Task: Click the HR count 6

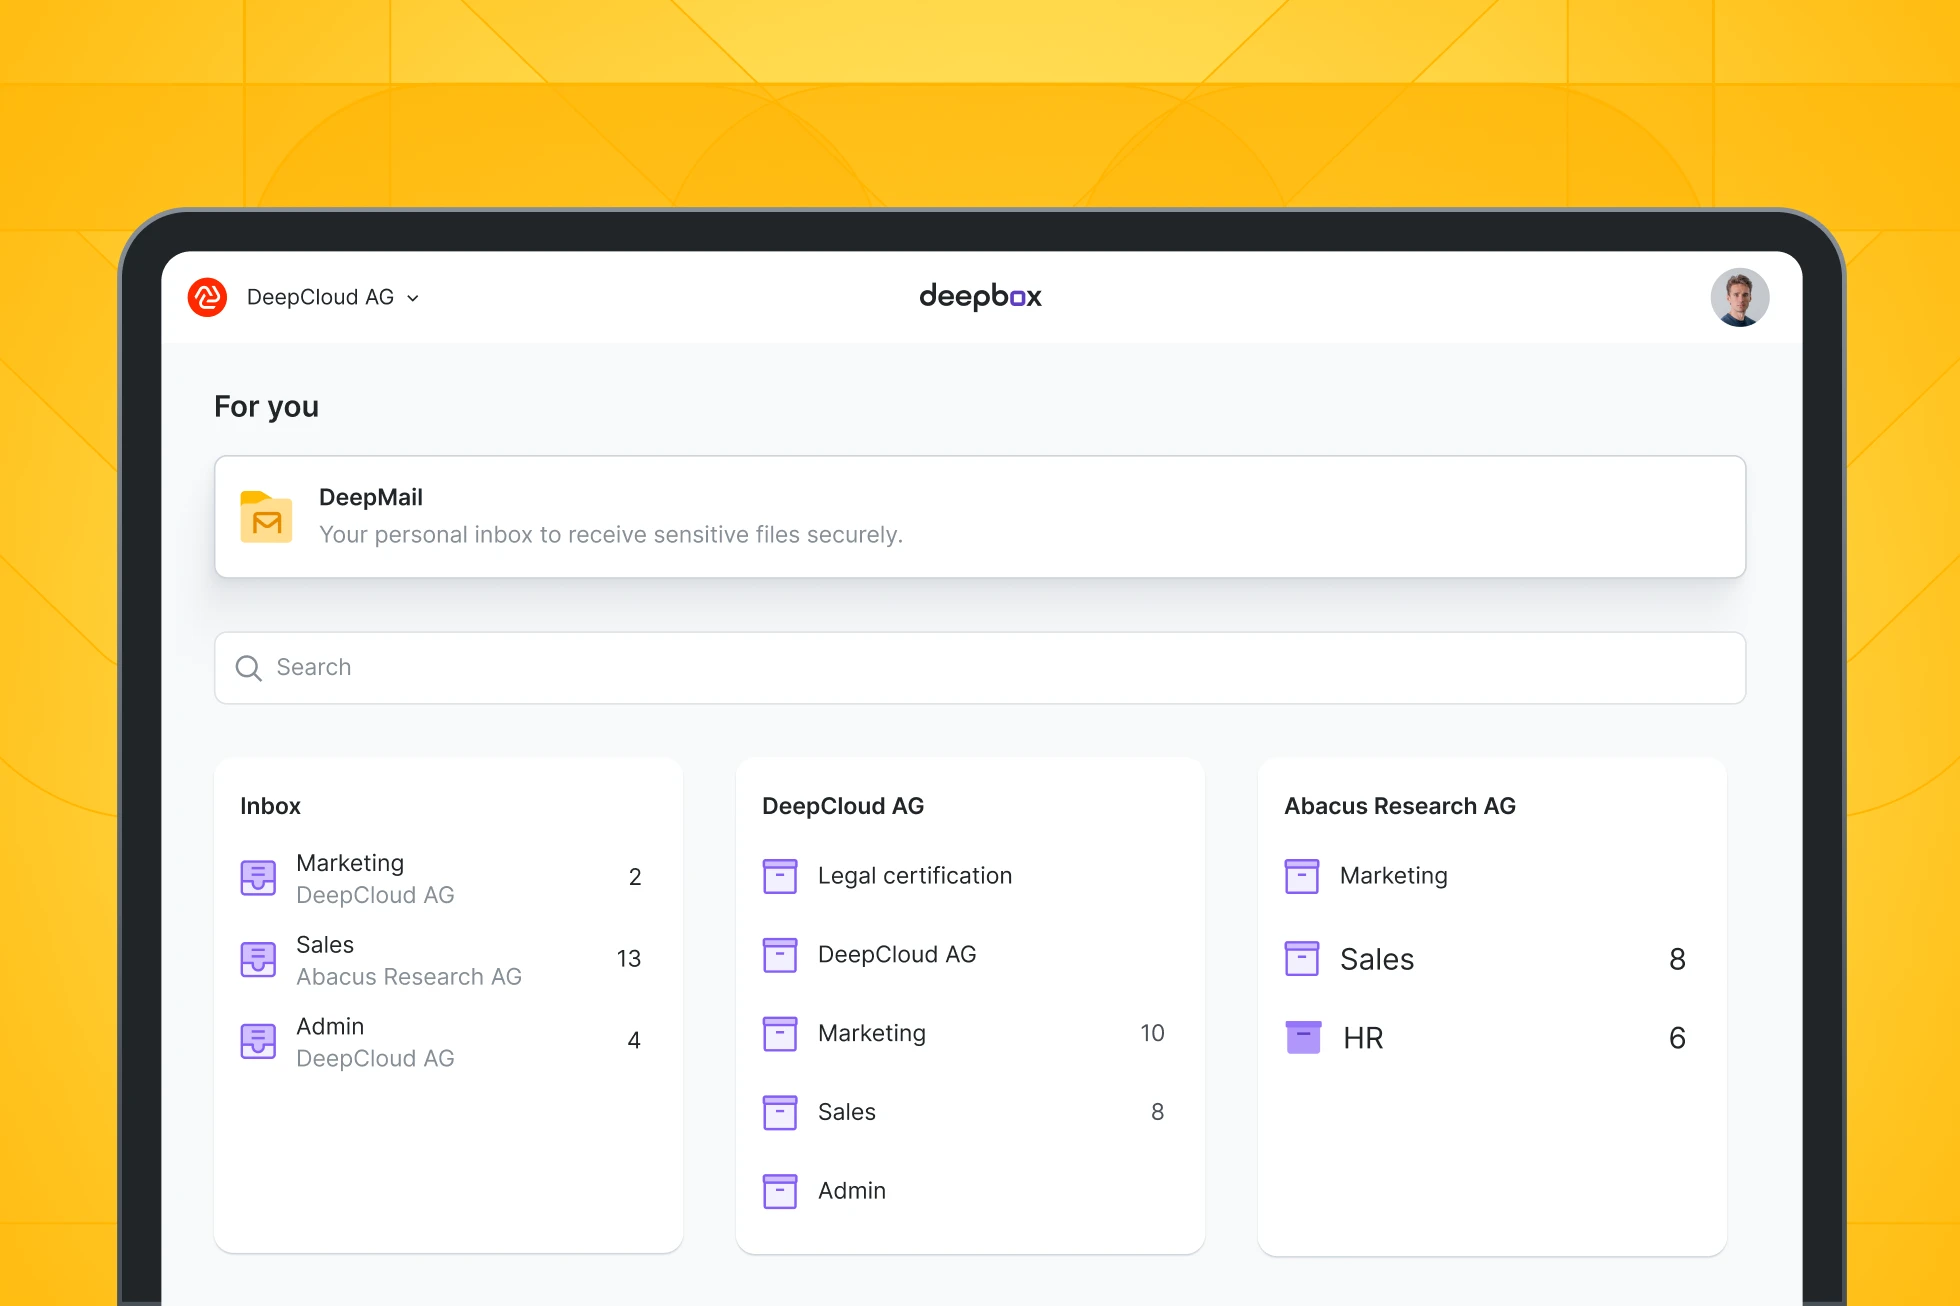Action: [1678, 1038]
